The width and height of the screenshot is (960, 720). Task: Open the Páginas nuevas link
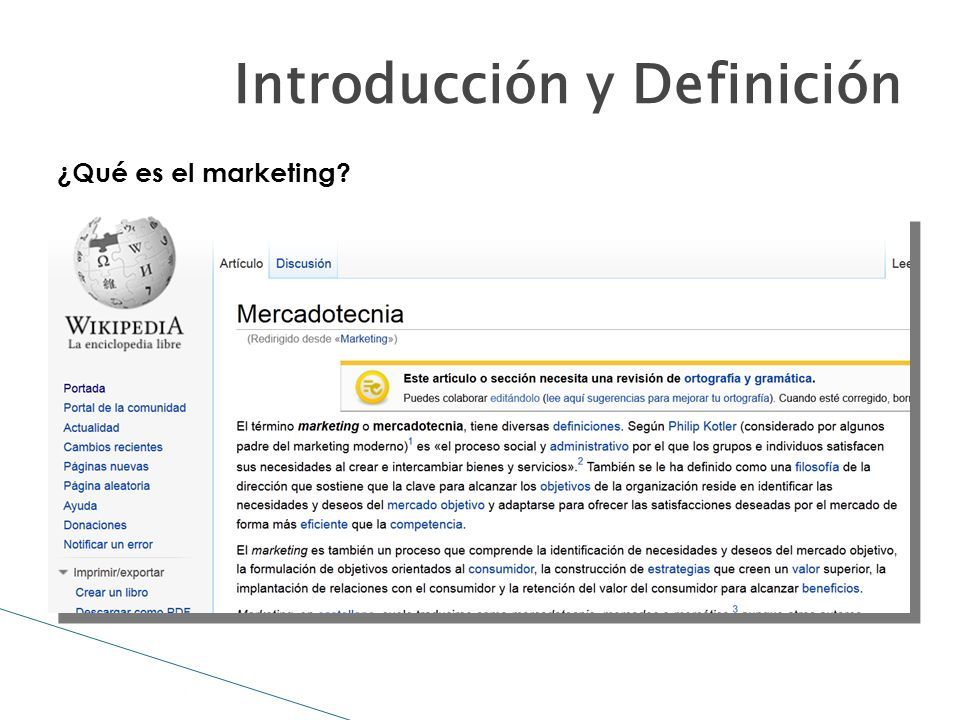[106, 467]
